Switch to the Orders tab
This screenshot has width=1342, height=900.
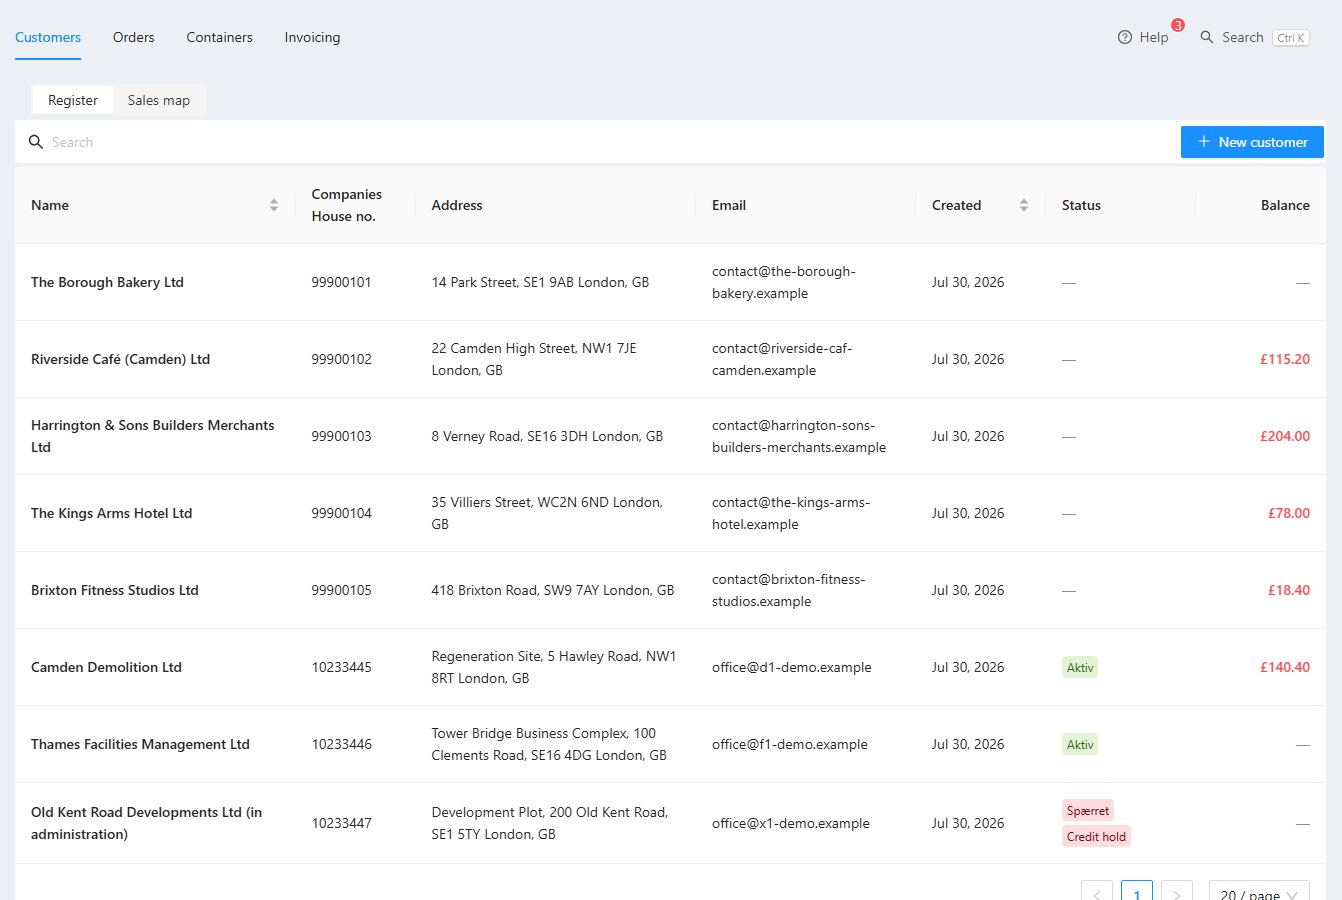pos(134,37)
